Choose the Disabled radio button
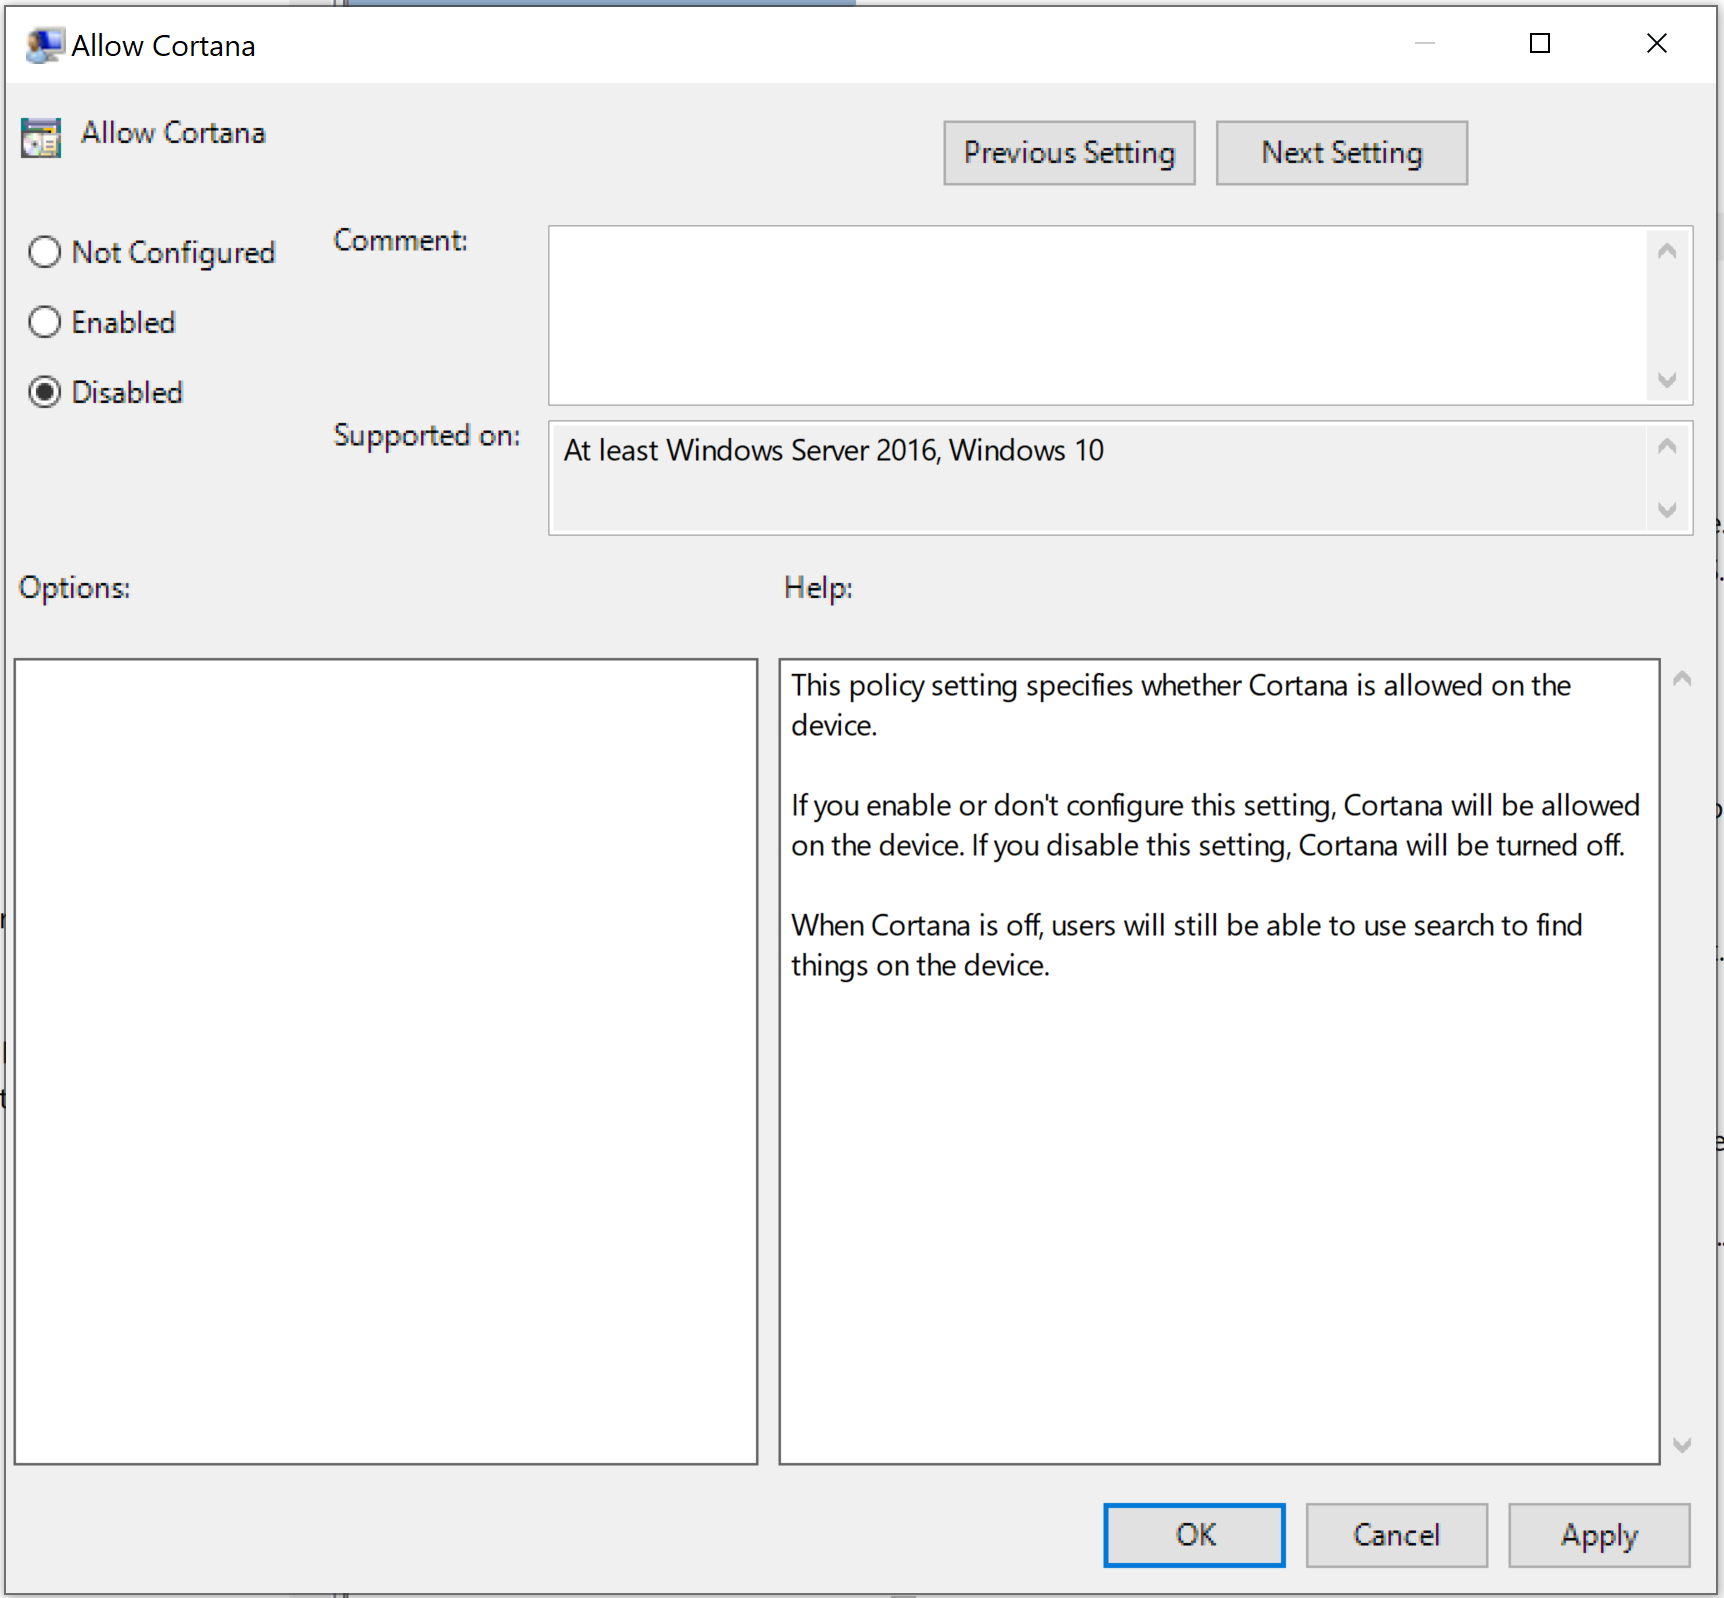Screen dimensions: 1724x1598 [x=45, y=392]
